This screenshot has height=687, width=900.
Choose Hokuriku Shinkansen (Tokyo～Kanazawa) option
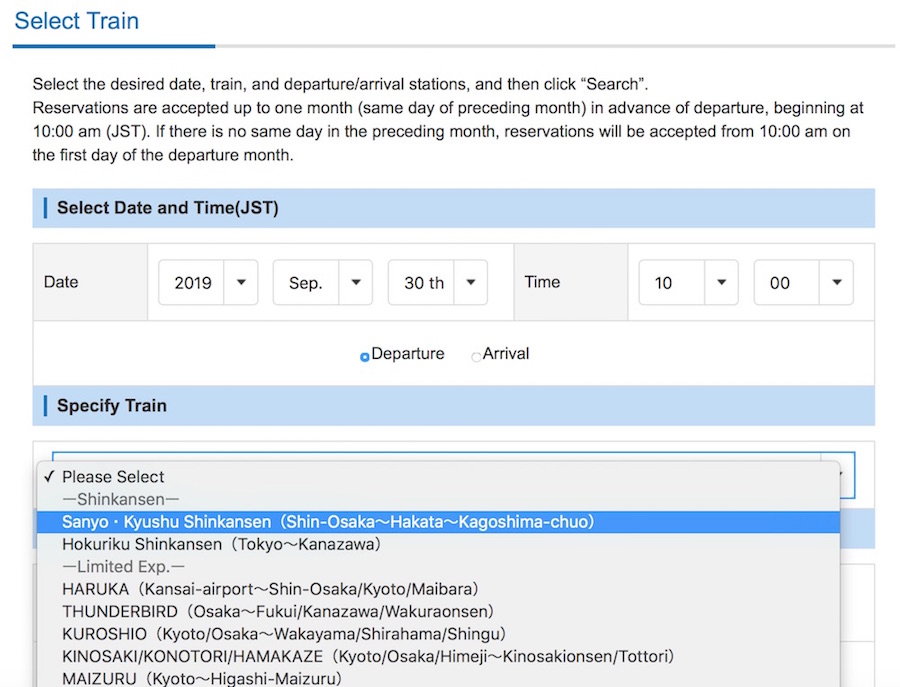[221, 544]
